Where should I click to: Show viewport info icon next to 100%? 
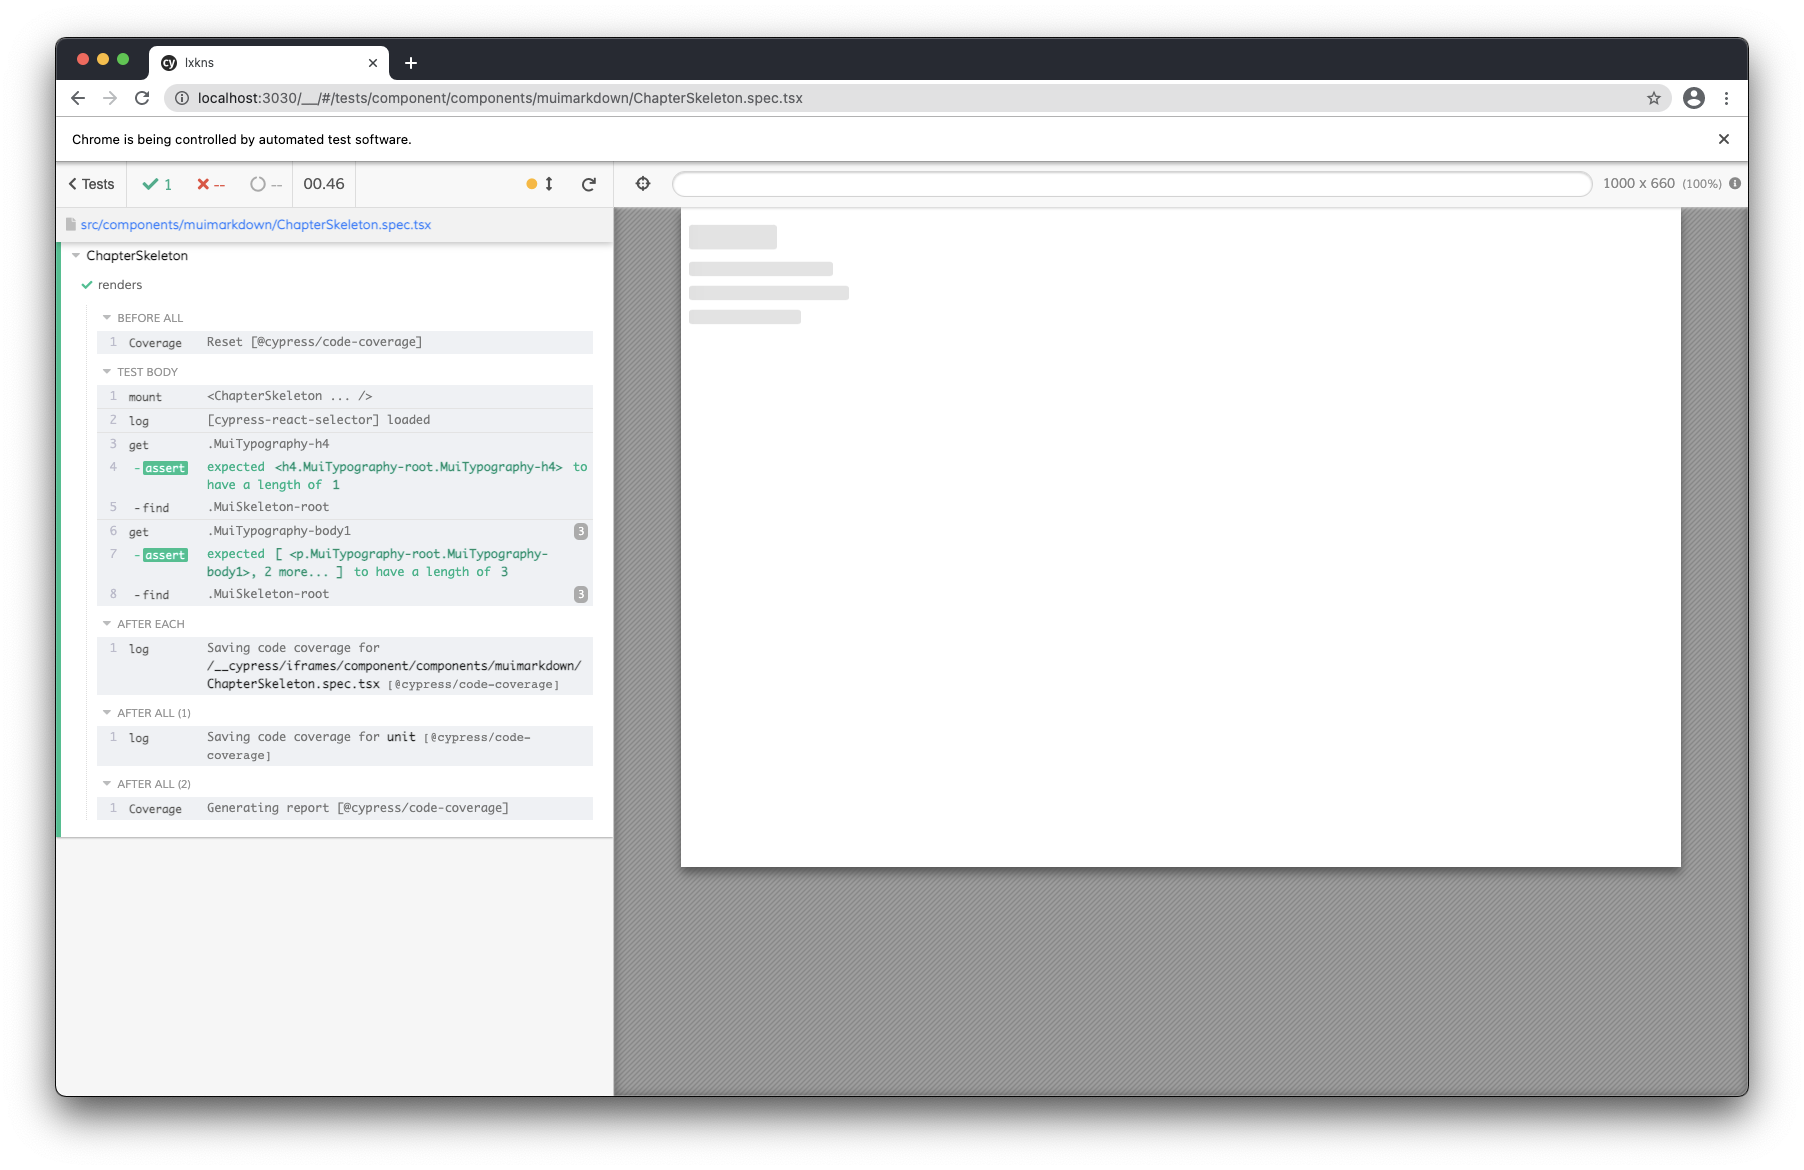pos(1735,184)
